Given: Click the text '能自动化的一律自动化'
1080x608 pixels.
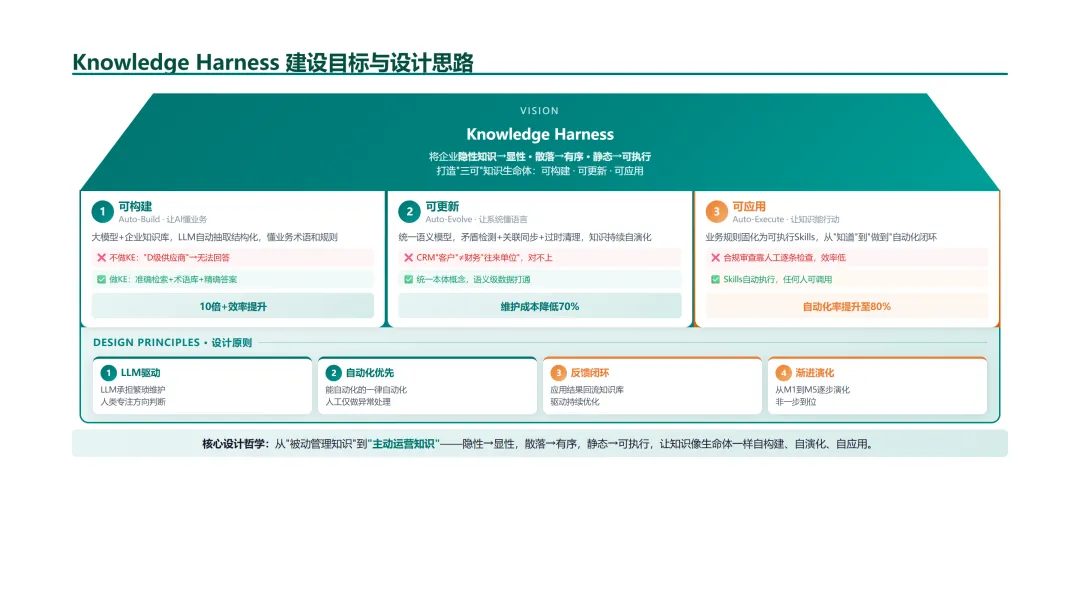Looking at the screenshot, I should (x=366, y=390).
